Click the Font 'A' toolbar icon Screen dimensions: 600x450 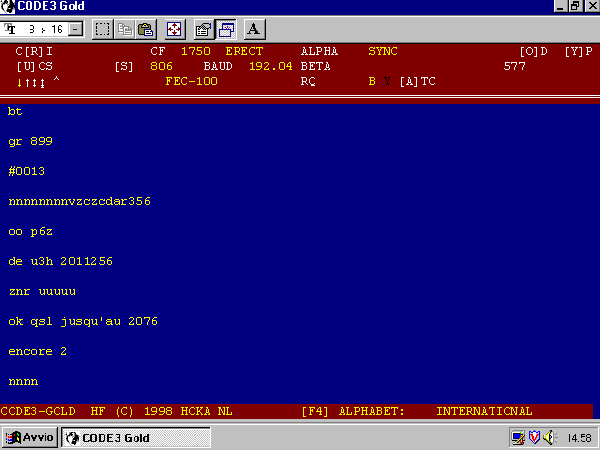click(x=254, y=29)
